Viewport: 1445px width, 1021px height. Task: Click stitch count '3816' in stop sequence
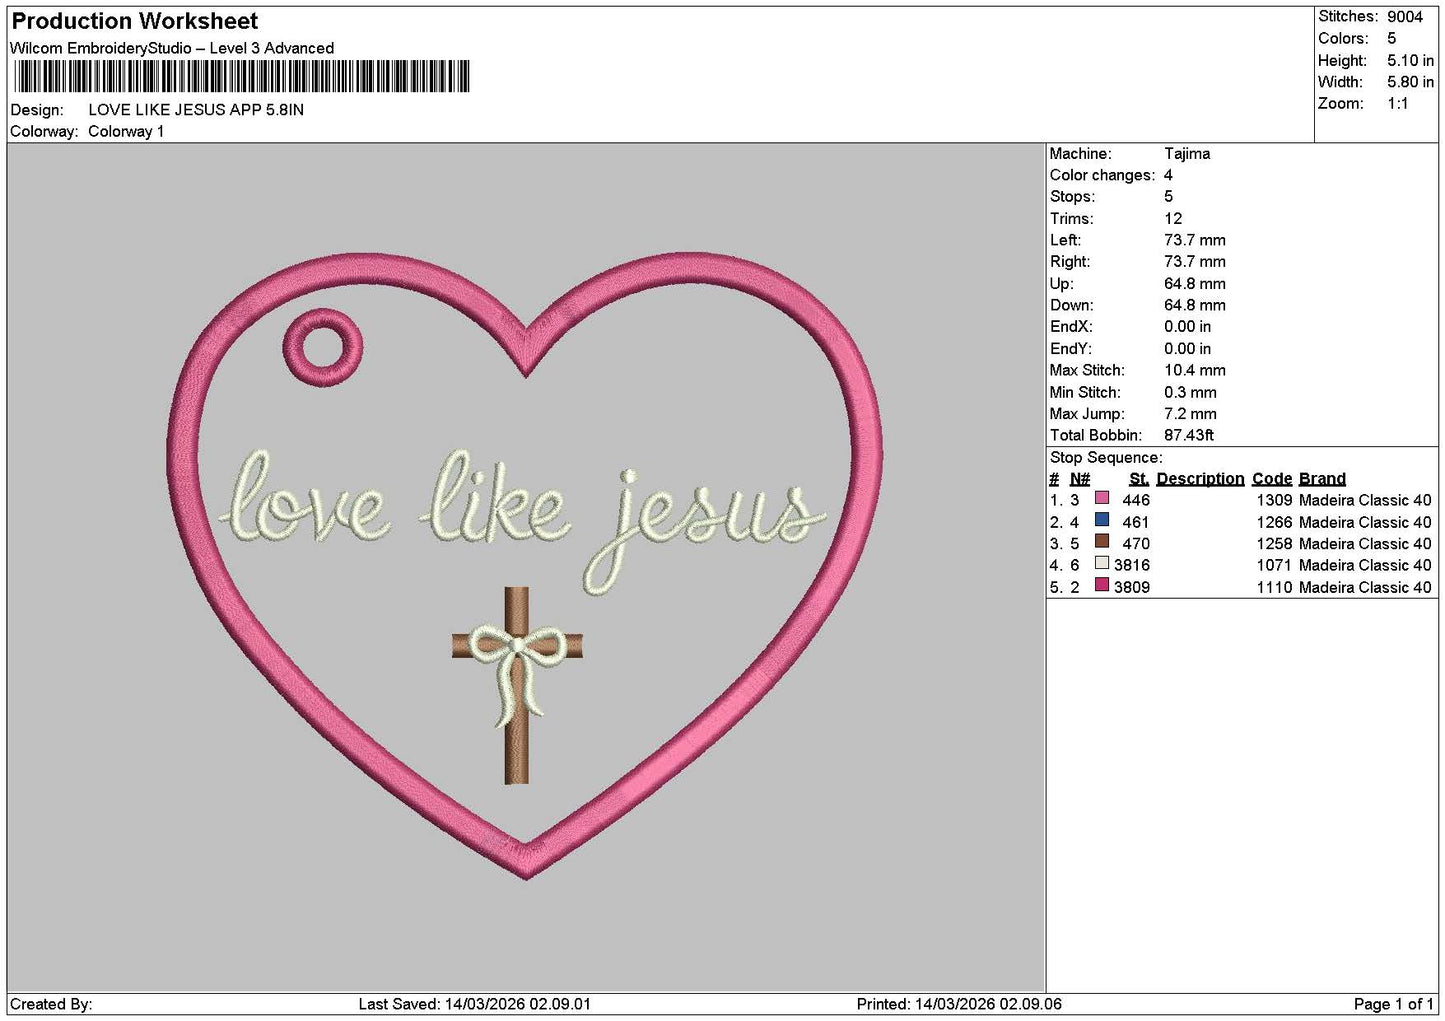(1132, 565)
